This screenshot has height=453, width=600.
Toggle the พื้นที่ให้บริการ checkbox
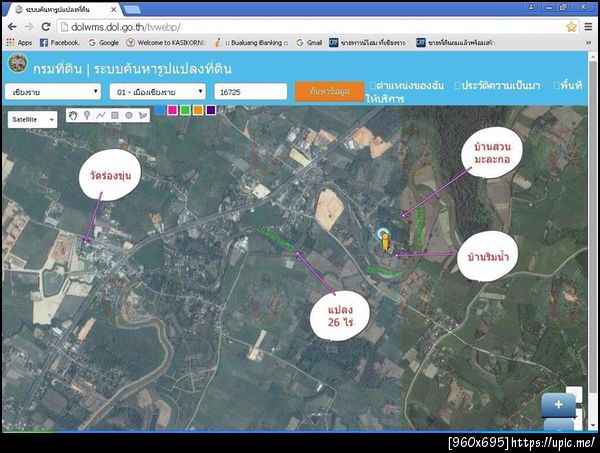click(556, 85)
